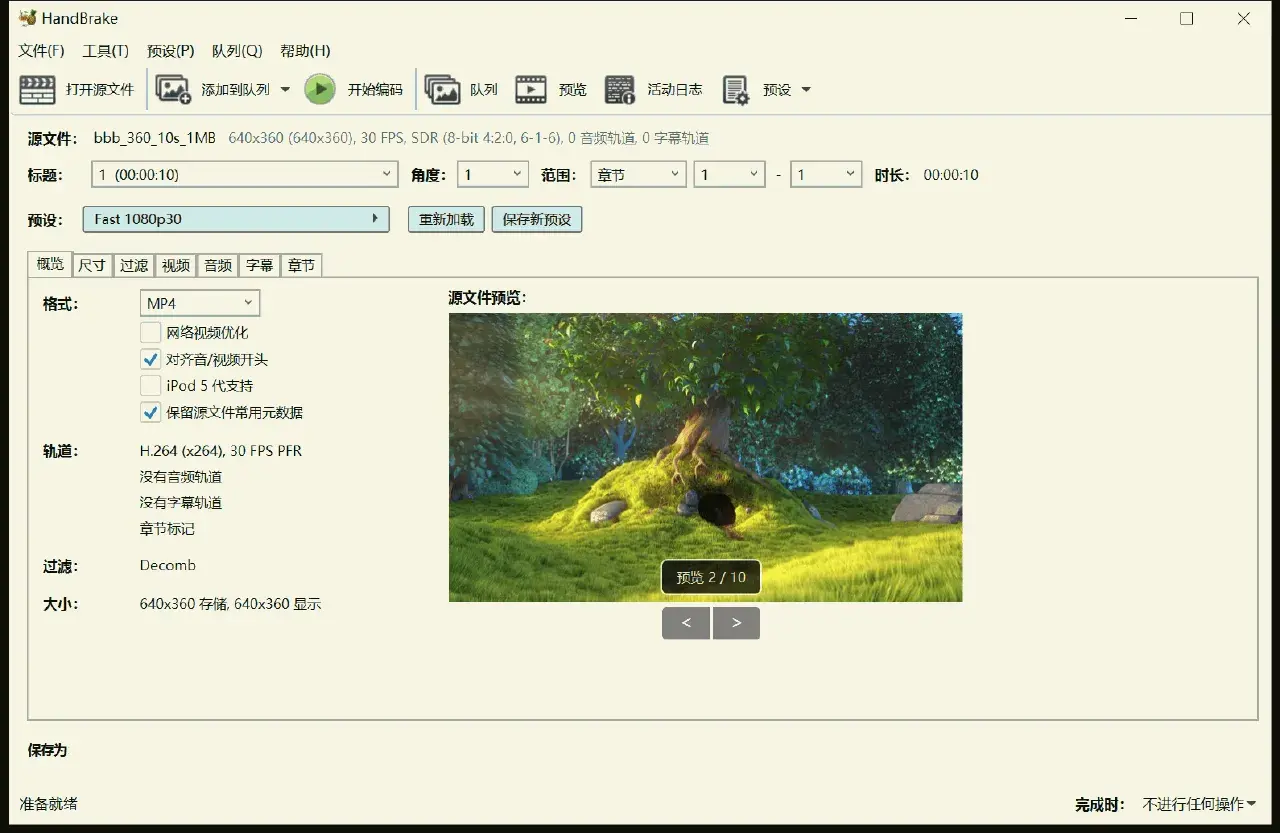Open the queue via its stacked-images icon
The image size is (1280, 833).
(442, 89)
